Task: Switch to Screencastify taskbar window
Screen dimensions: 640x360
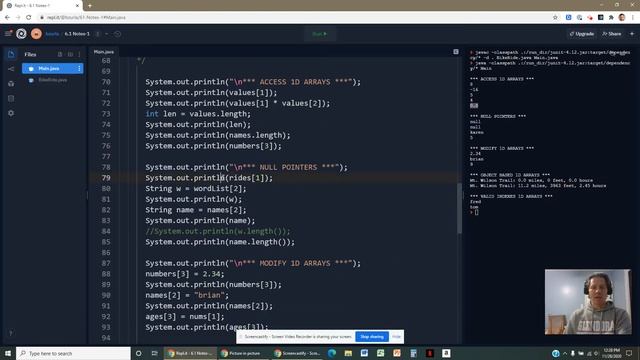Action: tap(297, 353)
